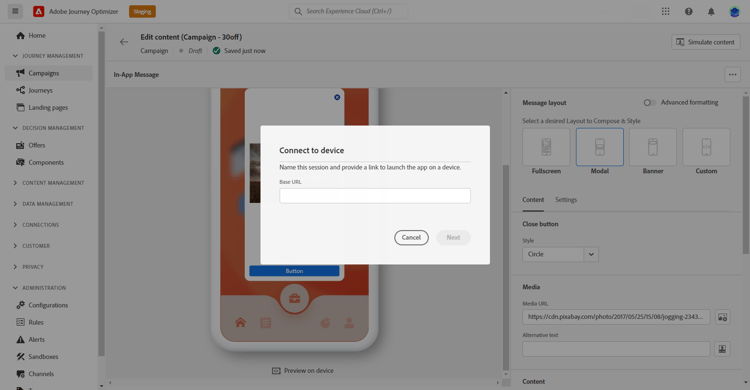This screenshot has height=390, width=750.
Task: Click the back arrow beside Edit content
Action: click(124, 42)
